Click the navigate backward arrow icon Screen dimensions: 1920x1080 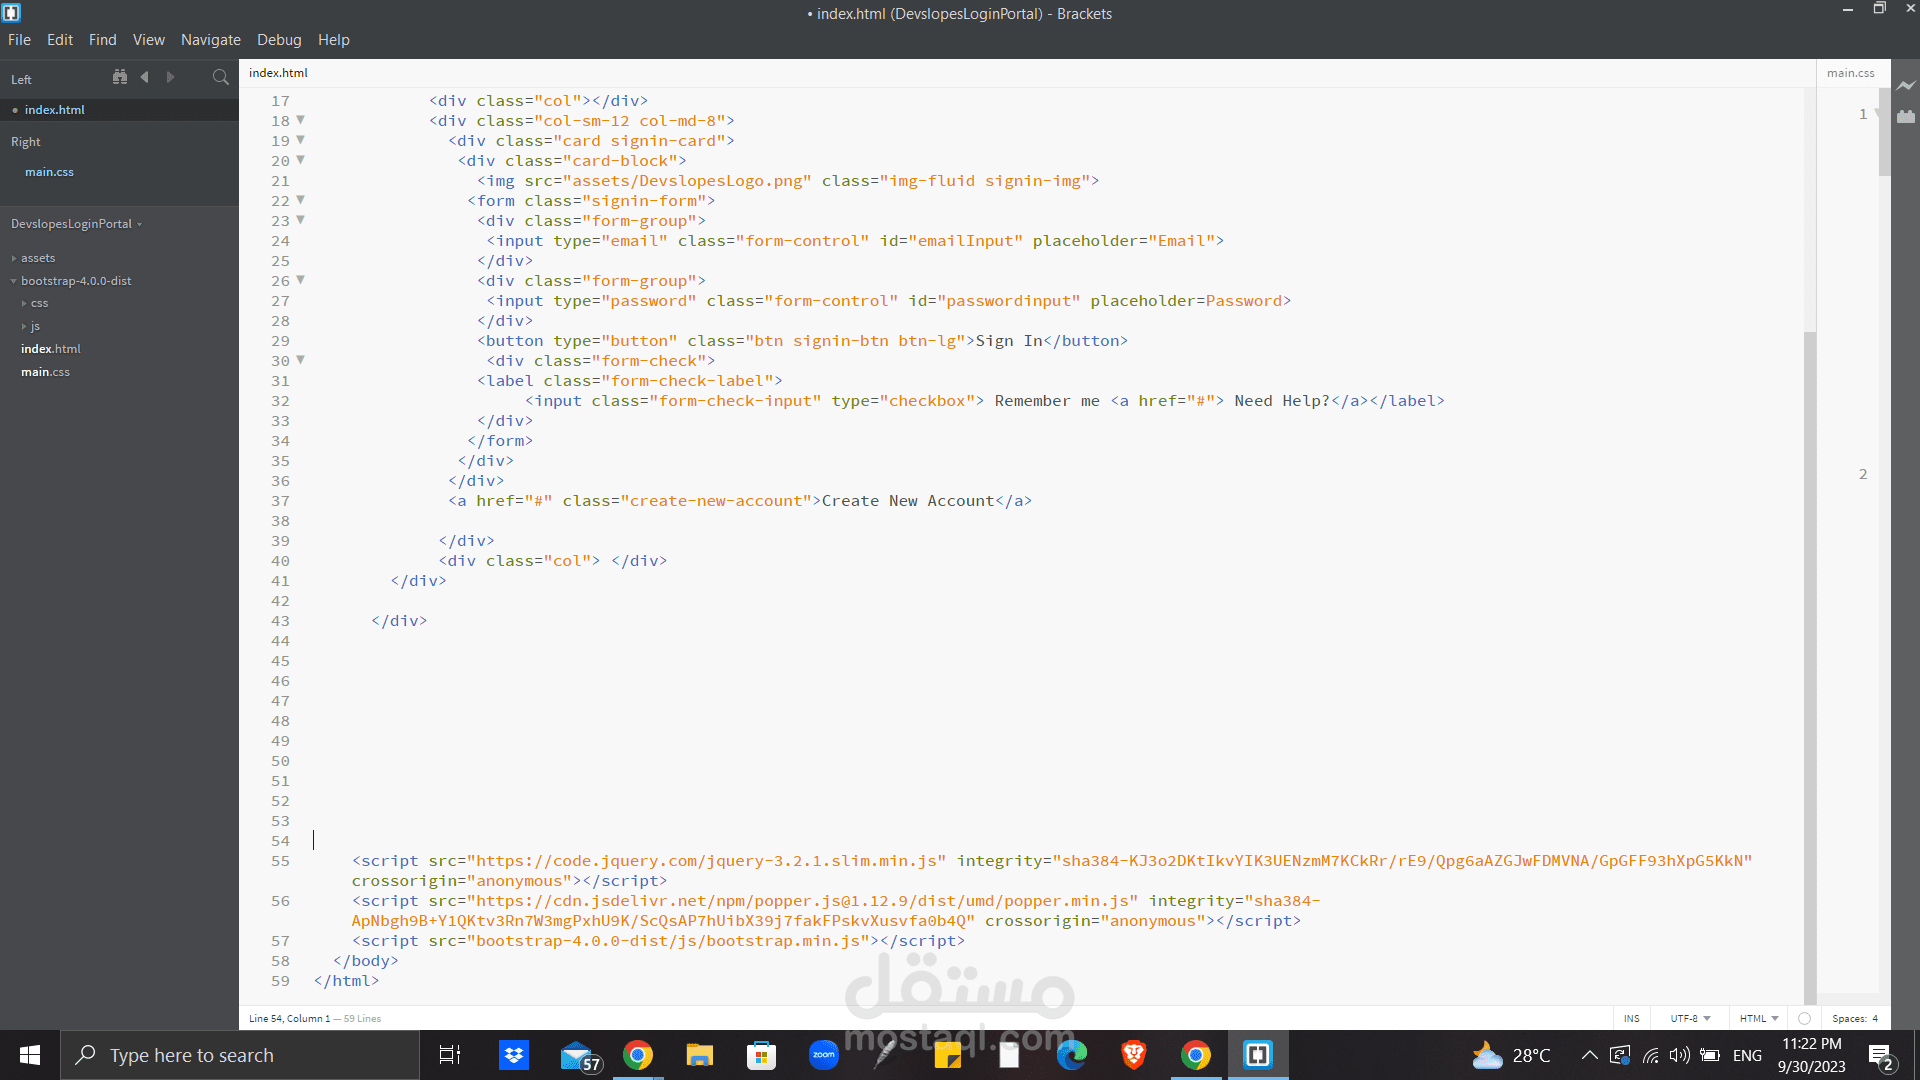tap(145, 77)
